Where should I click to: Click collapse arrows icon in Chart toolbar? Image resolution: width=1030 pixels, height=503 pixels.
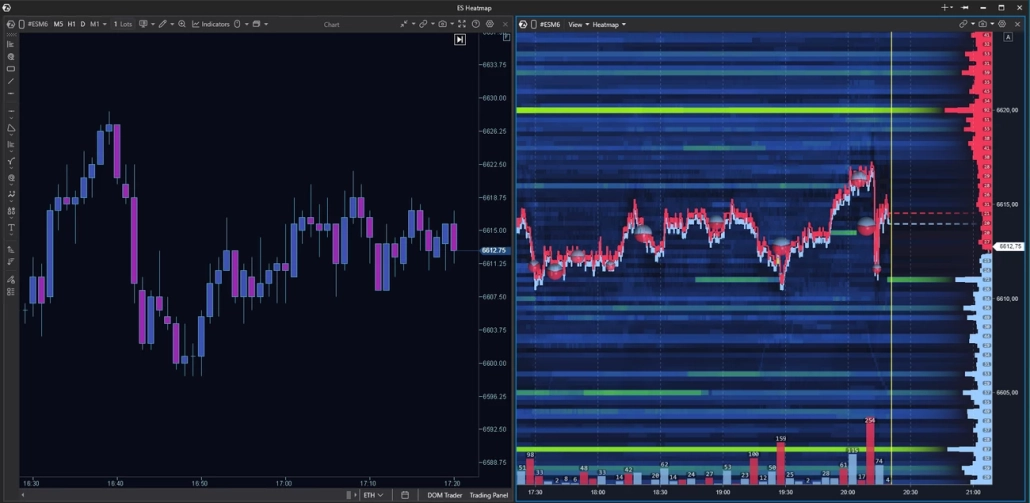[403, 24]
